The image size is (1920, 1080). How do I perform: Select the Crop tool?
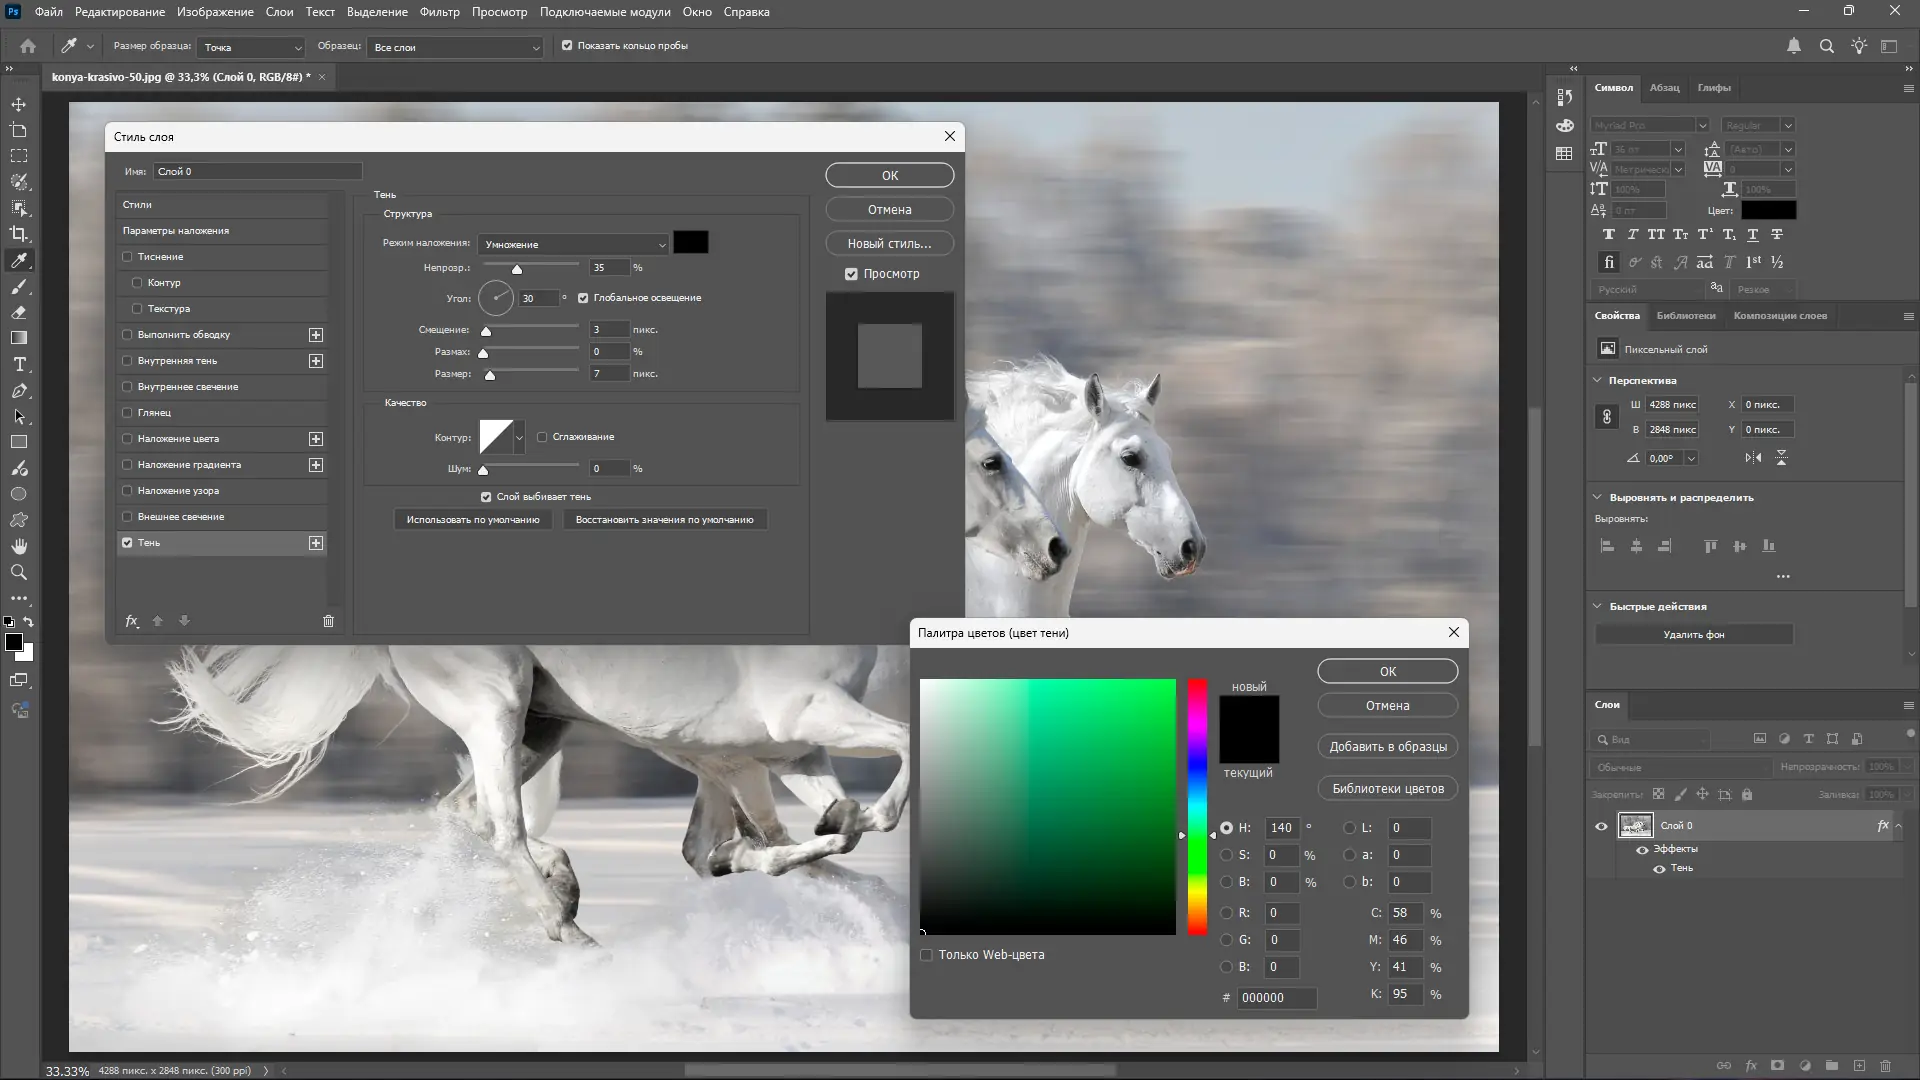pyautogui.click(x=18, y=234)
